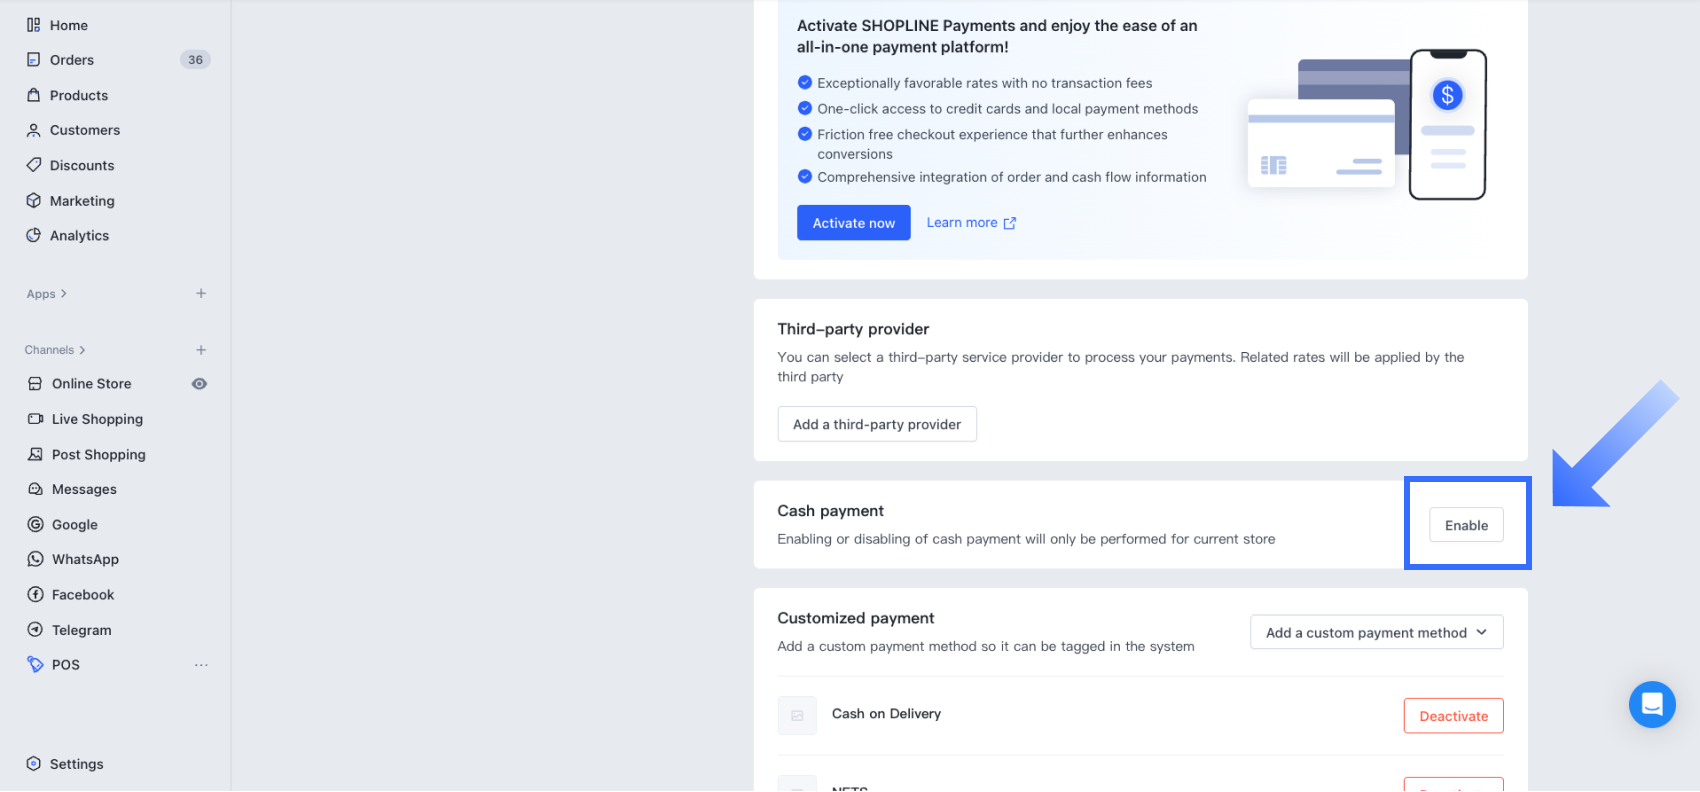
Task: Click the Products bag icon
Action: 34,95
